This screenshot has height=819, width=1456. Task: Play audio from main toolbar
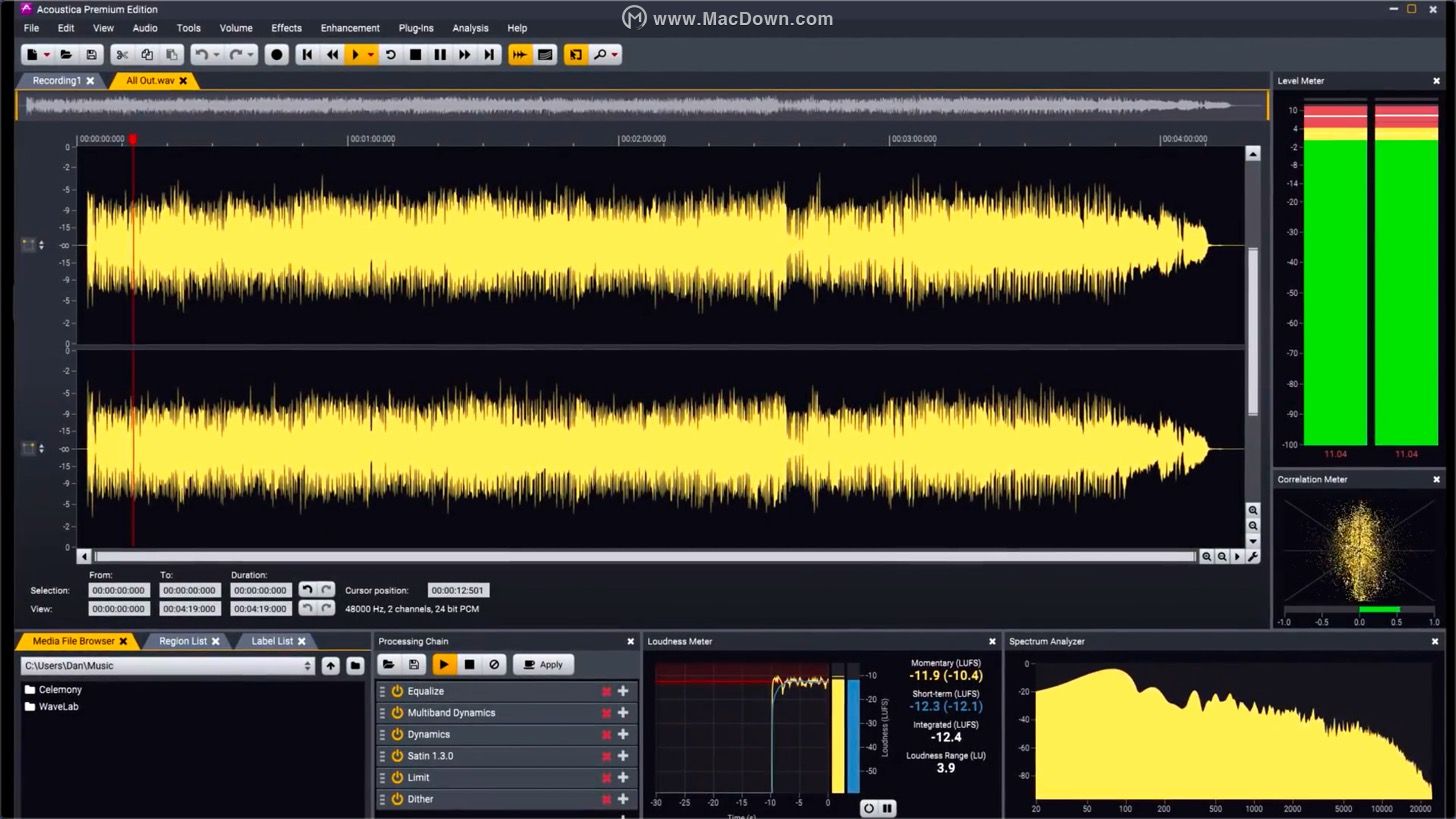(355, 55)
